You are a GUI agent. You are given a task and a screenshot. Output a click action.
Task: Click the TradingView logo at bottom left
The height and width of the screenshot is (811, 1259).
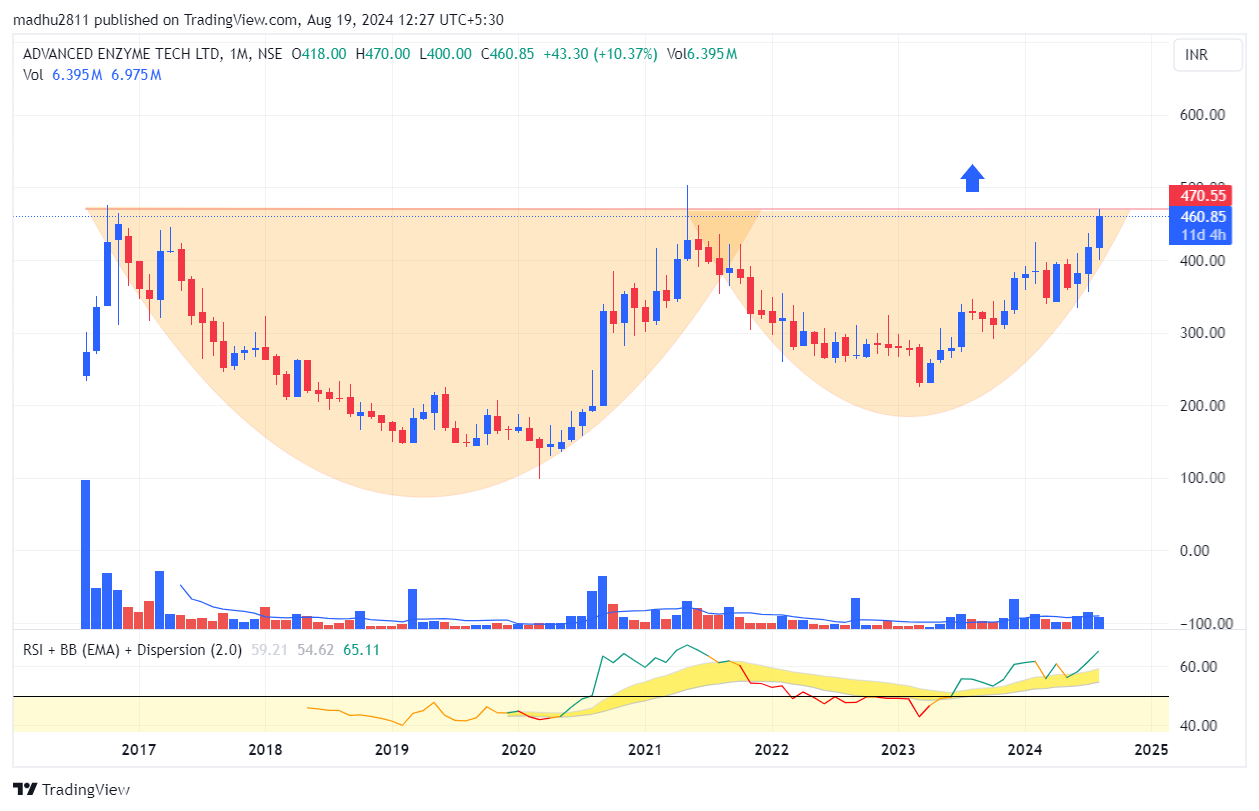coord(71,789)
